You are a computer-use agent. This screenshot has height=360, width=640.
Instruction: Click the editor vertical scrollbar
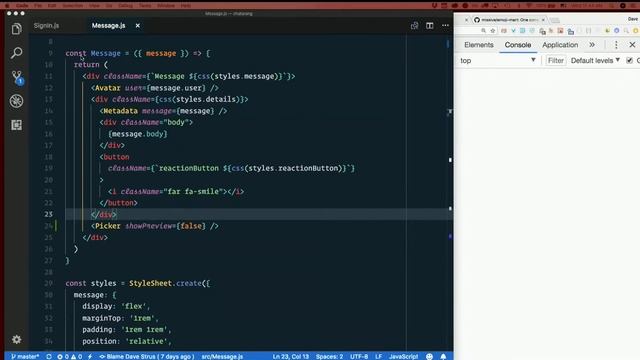click(x=450, y=192)
